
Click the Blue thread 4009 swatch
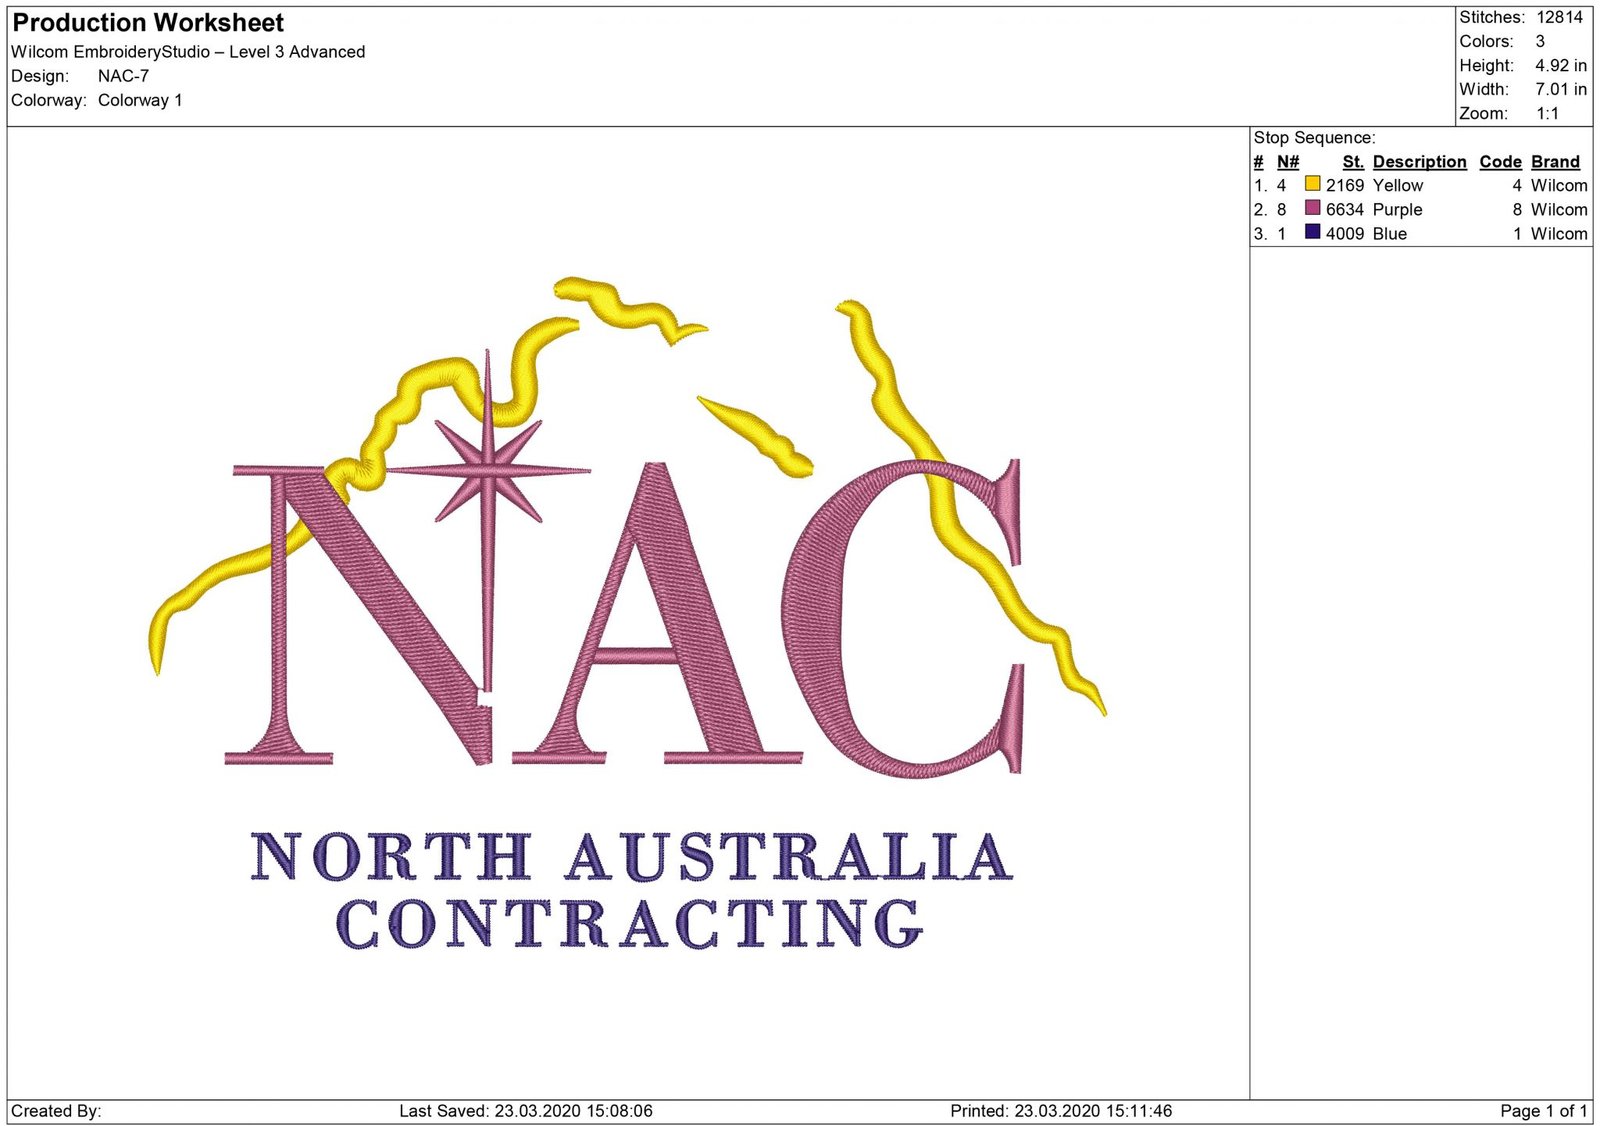click(1311, 233)
